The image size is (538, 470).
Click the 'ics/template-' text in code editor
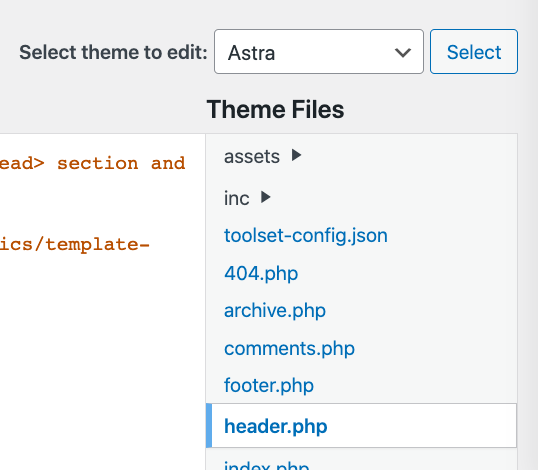coord(74,244)
